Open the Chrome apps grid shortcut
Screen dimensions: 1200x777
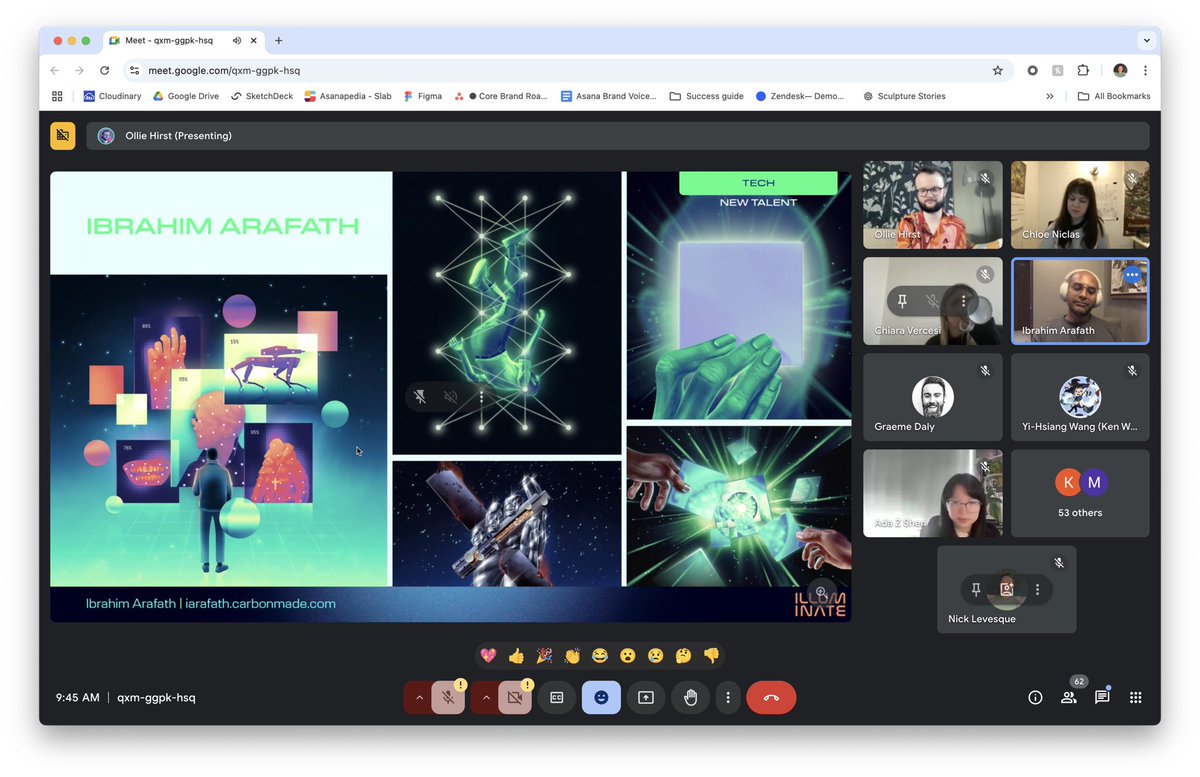57,96
